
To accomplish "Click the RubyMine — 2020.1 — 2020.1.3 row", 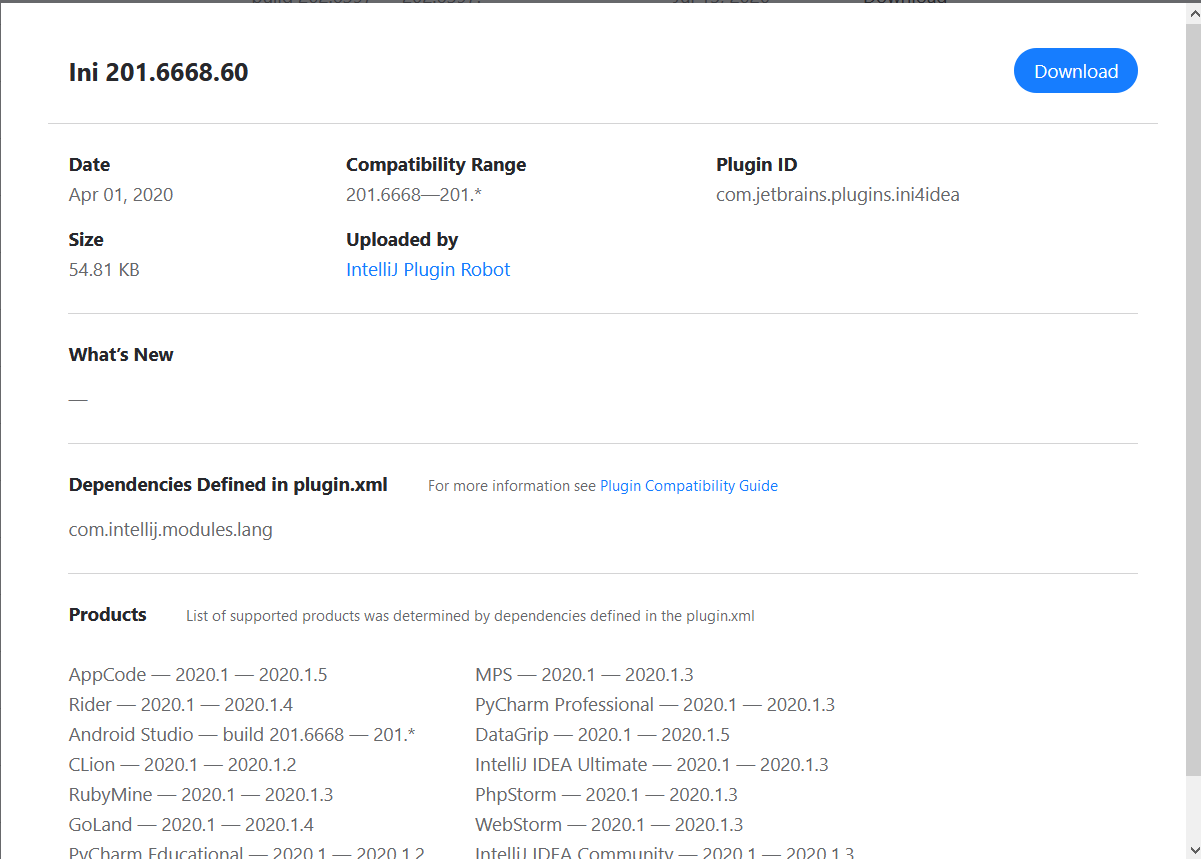I will 201,795.
